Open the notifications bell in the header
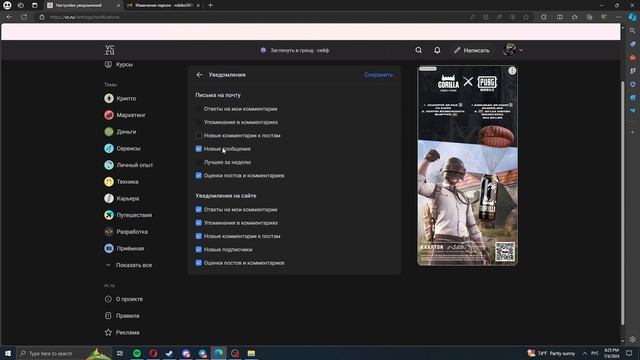 coord(437,50)
